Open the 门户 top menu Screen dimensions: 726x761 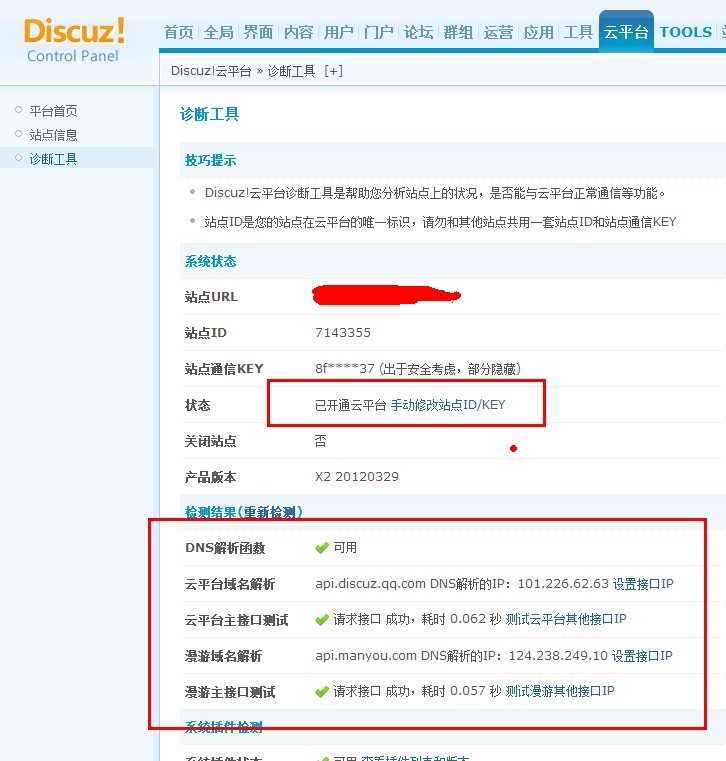(379, 32)
